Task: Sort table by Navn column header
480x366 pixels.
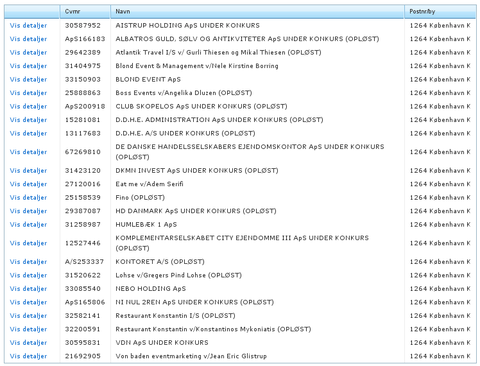Action: tap(123, 12)
